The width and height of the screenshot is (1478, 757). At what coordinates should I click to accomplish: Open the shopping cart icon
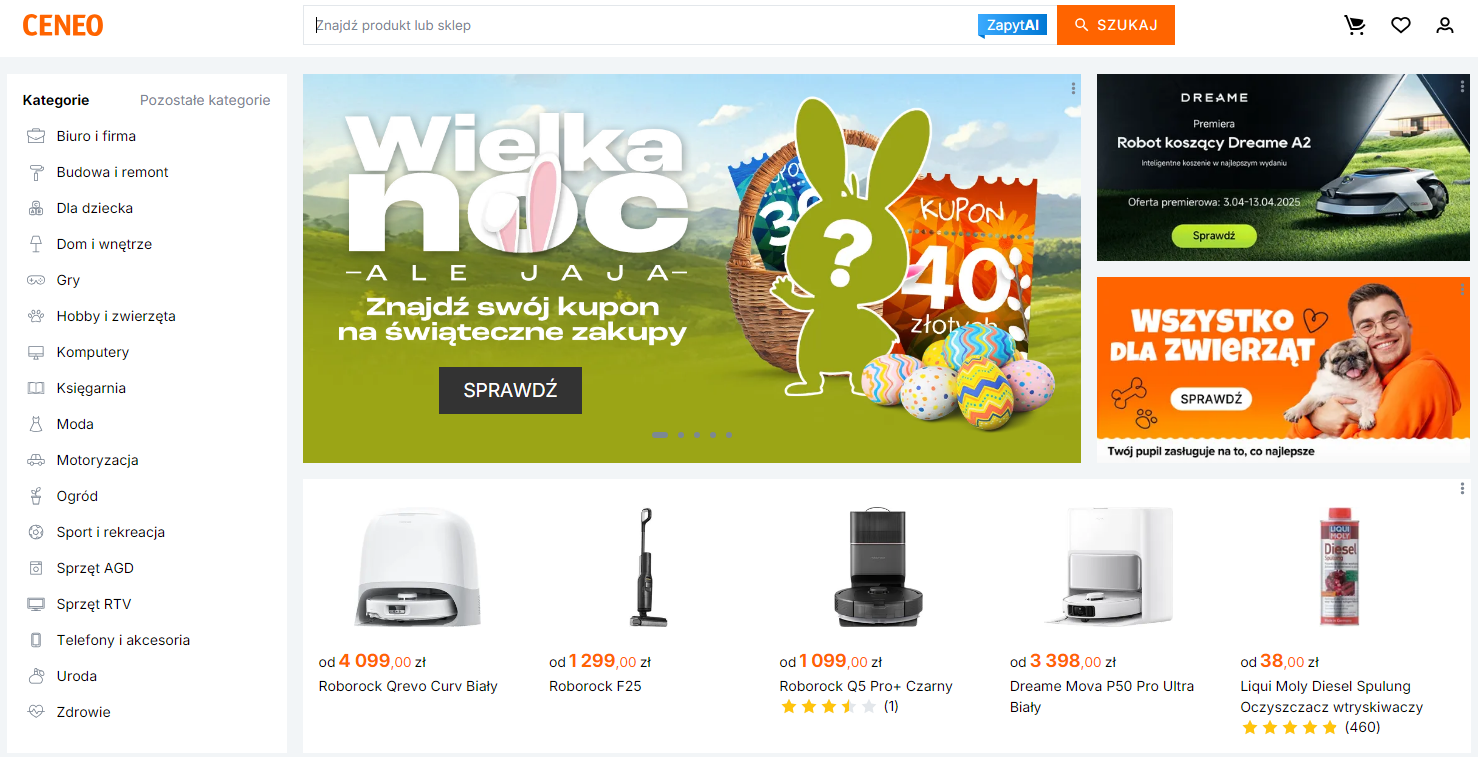pyautogui.click(x=1355, y=25)
